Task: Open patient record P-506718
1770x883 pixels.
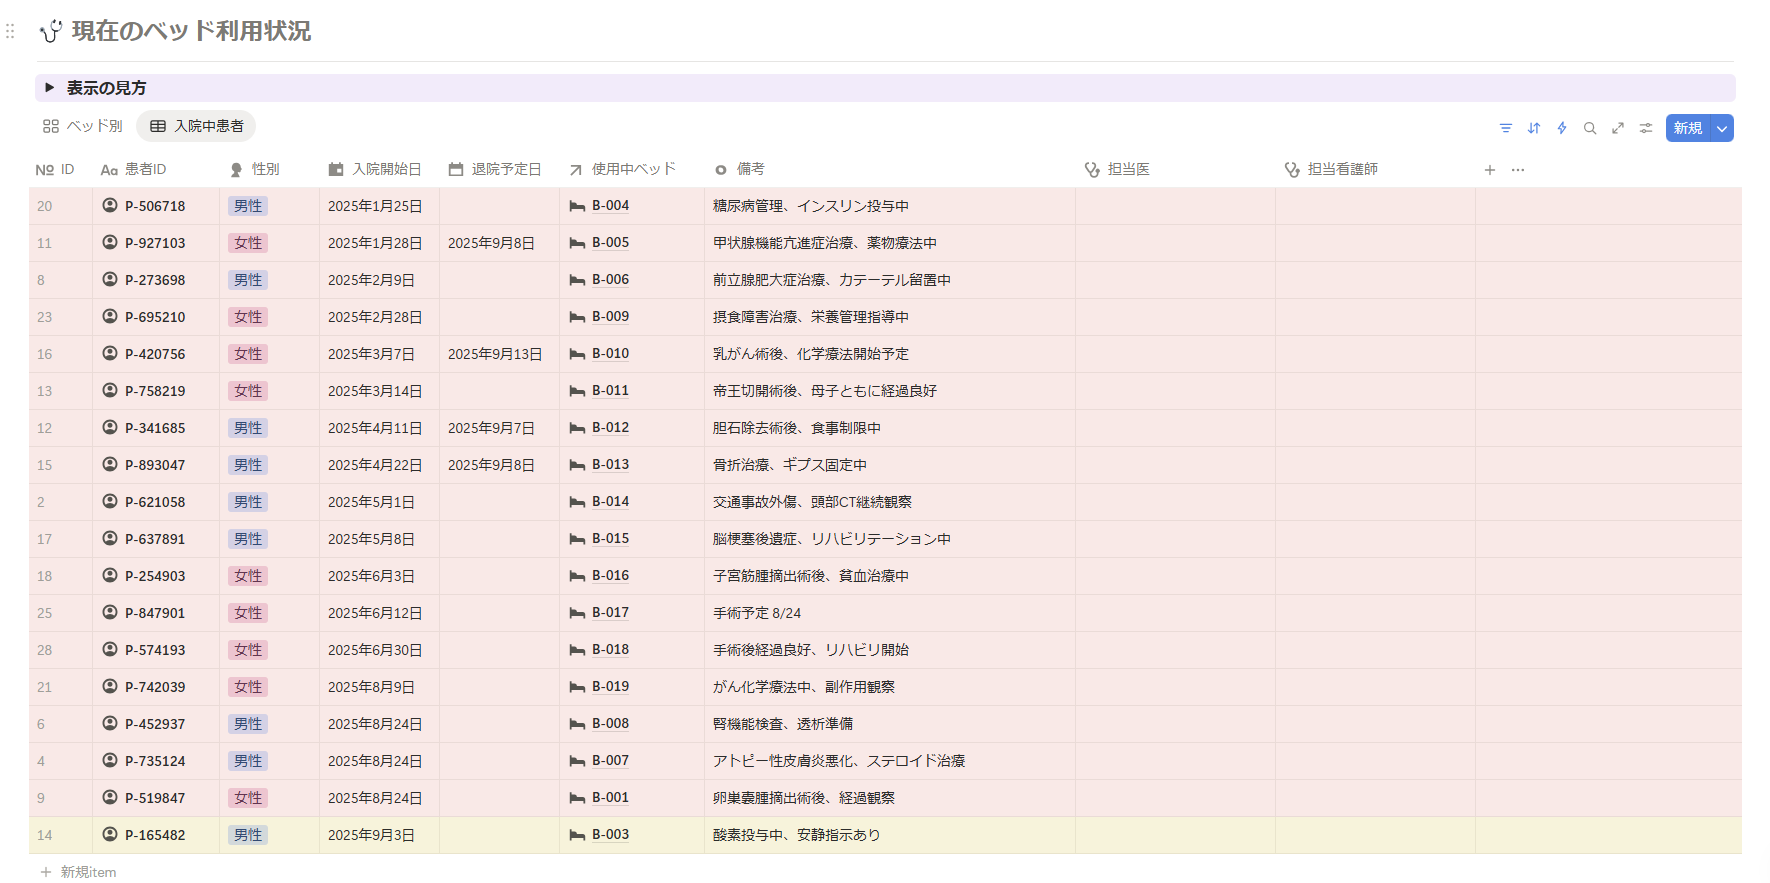Action: [155, 206]
